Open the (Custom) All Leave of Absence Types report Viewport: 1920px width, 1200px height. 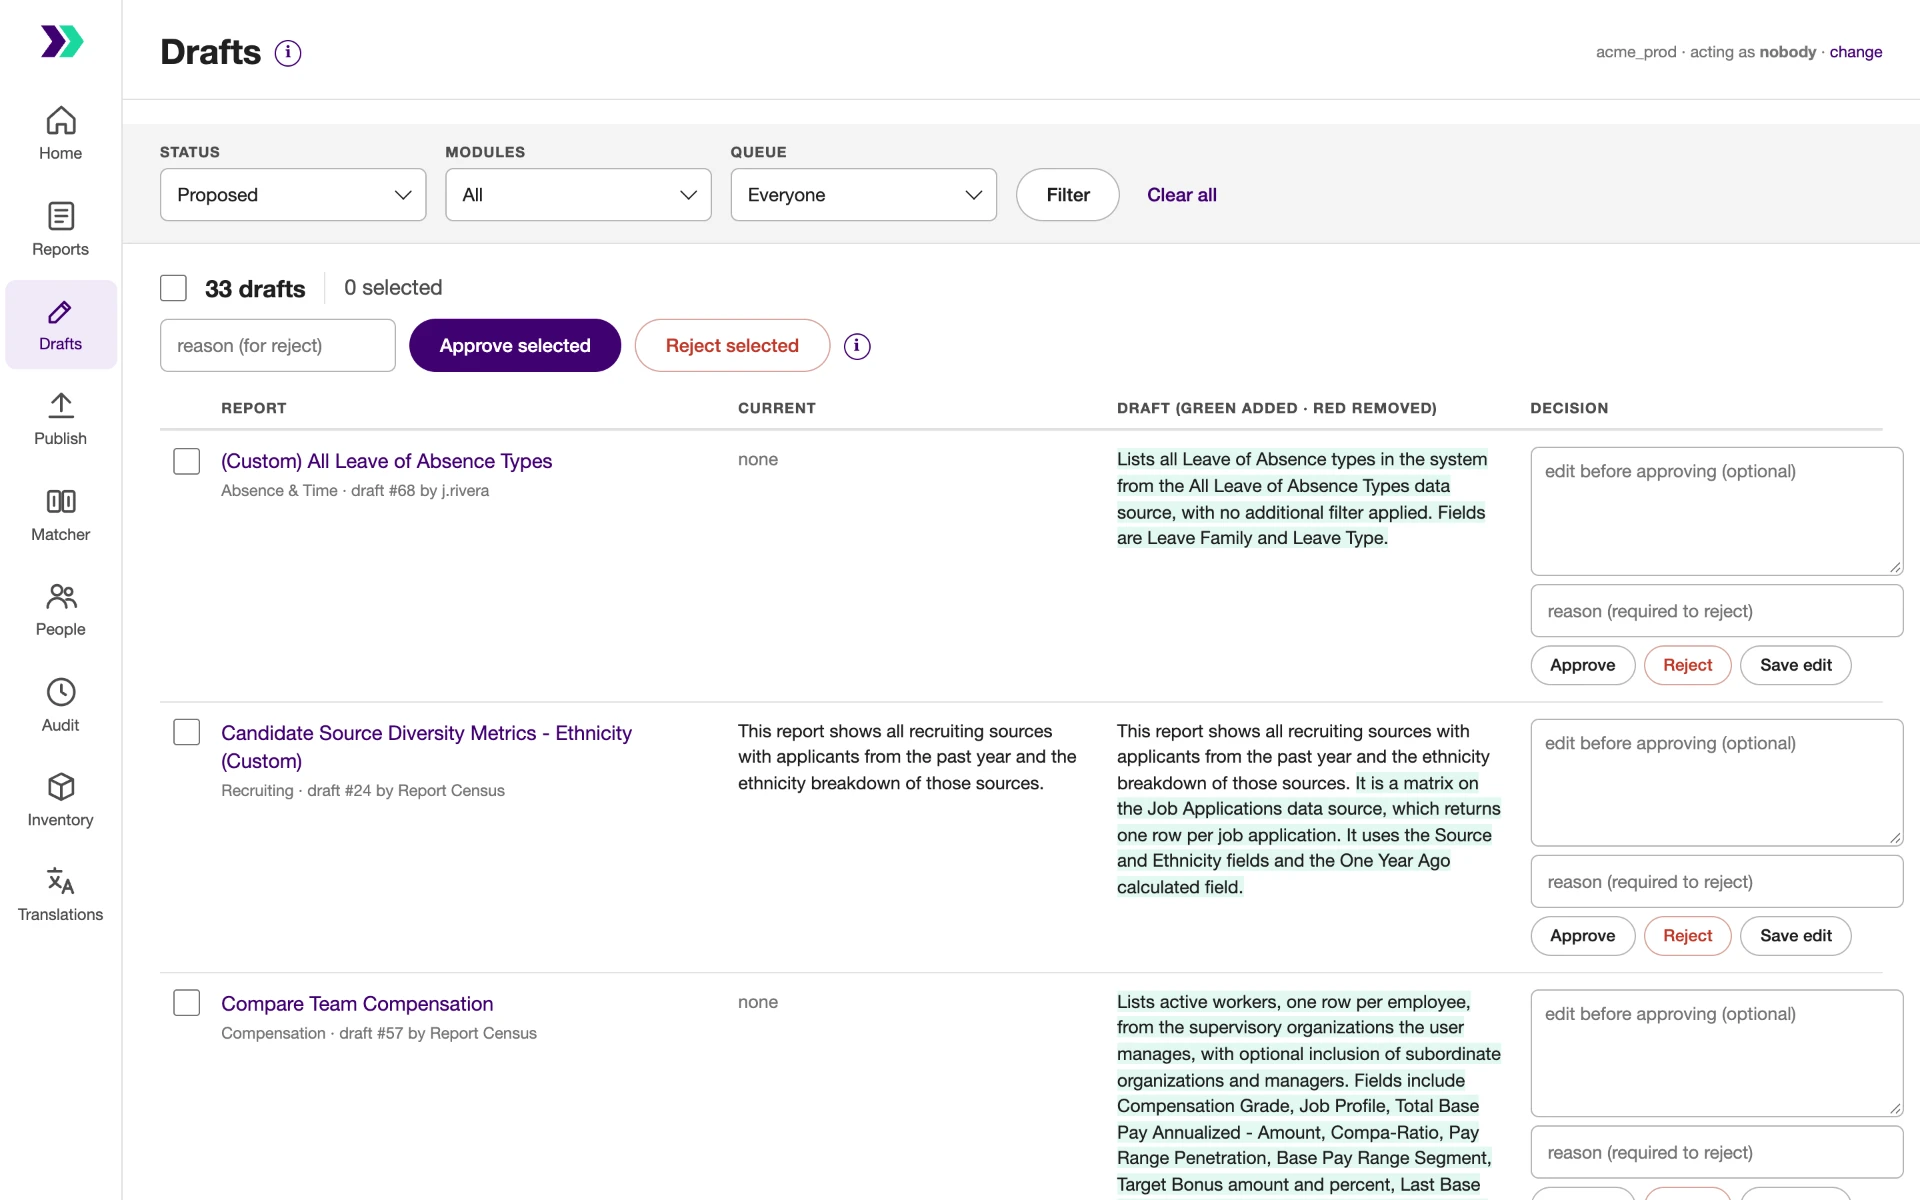coord(386,461)
